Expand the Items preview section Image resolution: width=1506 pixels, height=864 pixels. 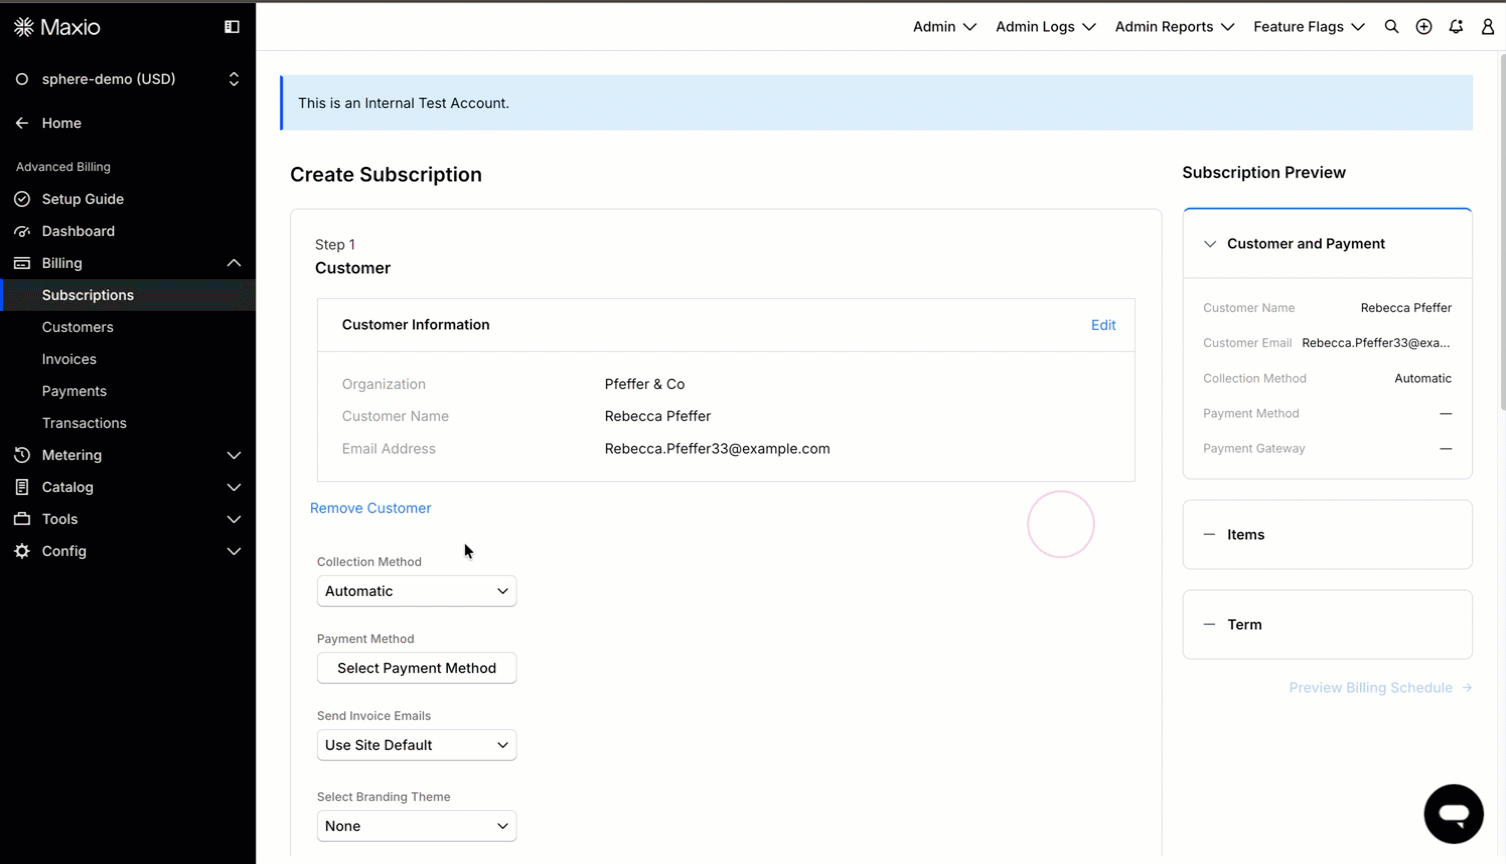pyautogui.click(x=1327, y=535)
